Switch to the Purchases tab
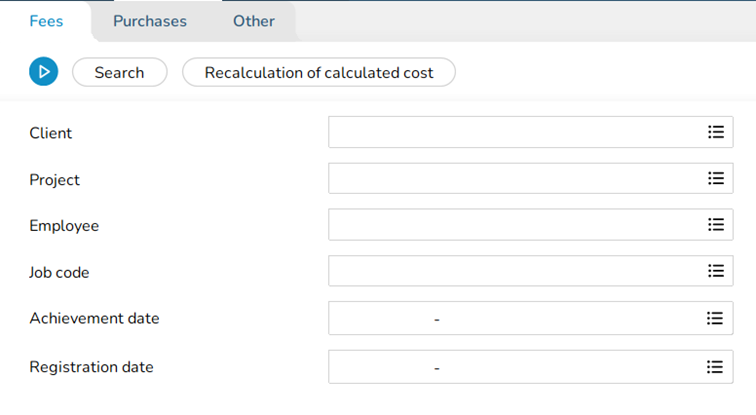The width and height of the screenshot is (756, 415). tap(149, 21)
